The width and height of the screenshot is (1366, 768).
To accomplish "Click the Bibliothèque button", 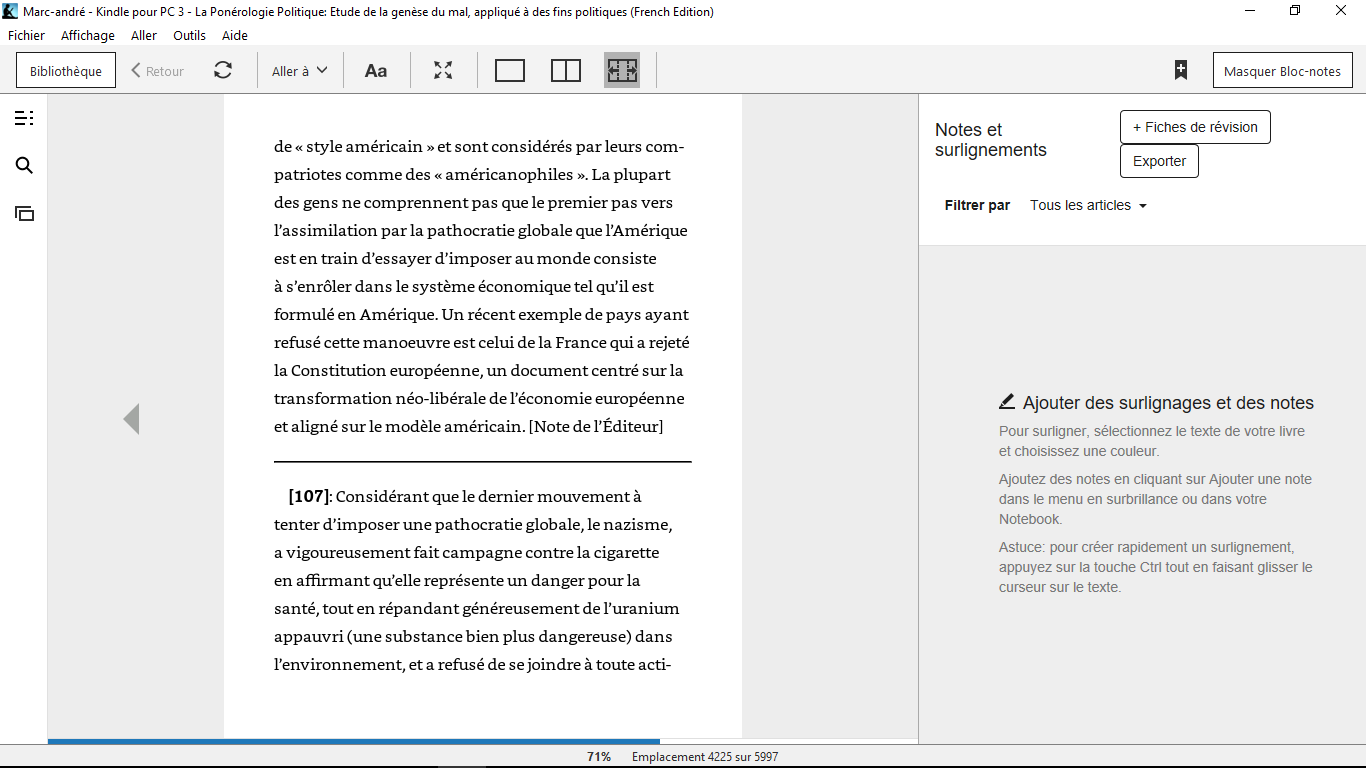I will pyautogui.click(x=66, y=71).
